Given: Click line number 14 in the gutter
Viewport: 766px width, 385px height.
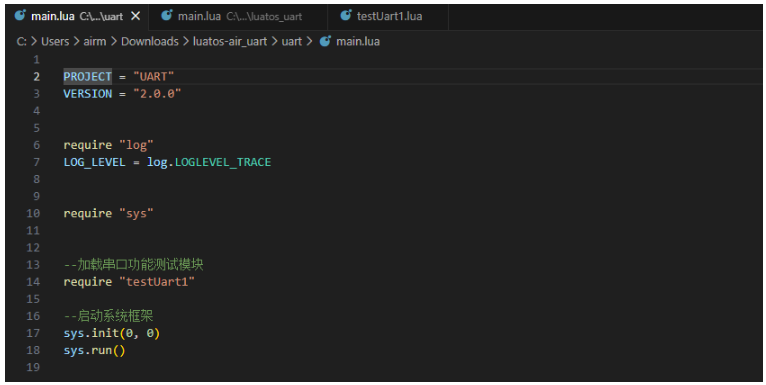Looking at the screenshot, I should 33,282.
